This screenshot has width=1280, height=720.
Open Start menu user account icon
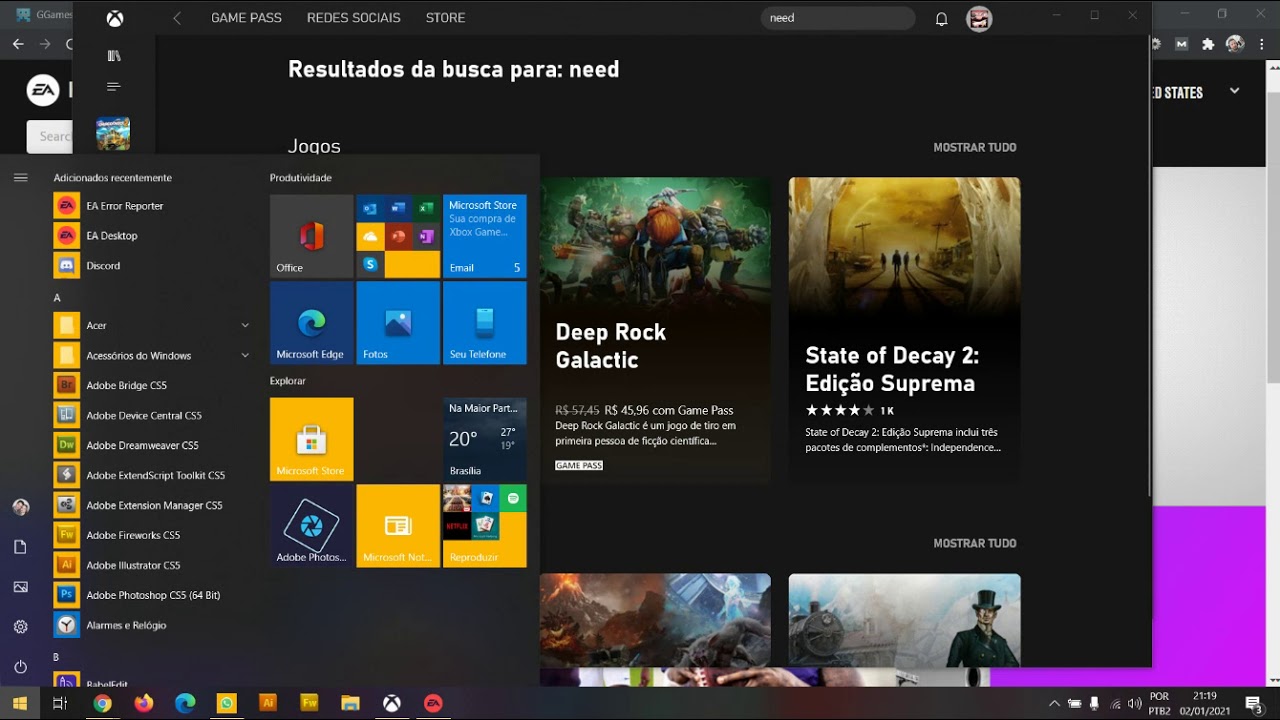click(21, 507)
